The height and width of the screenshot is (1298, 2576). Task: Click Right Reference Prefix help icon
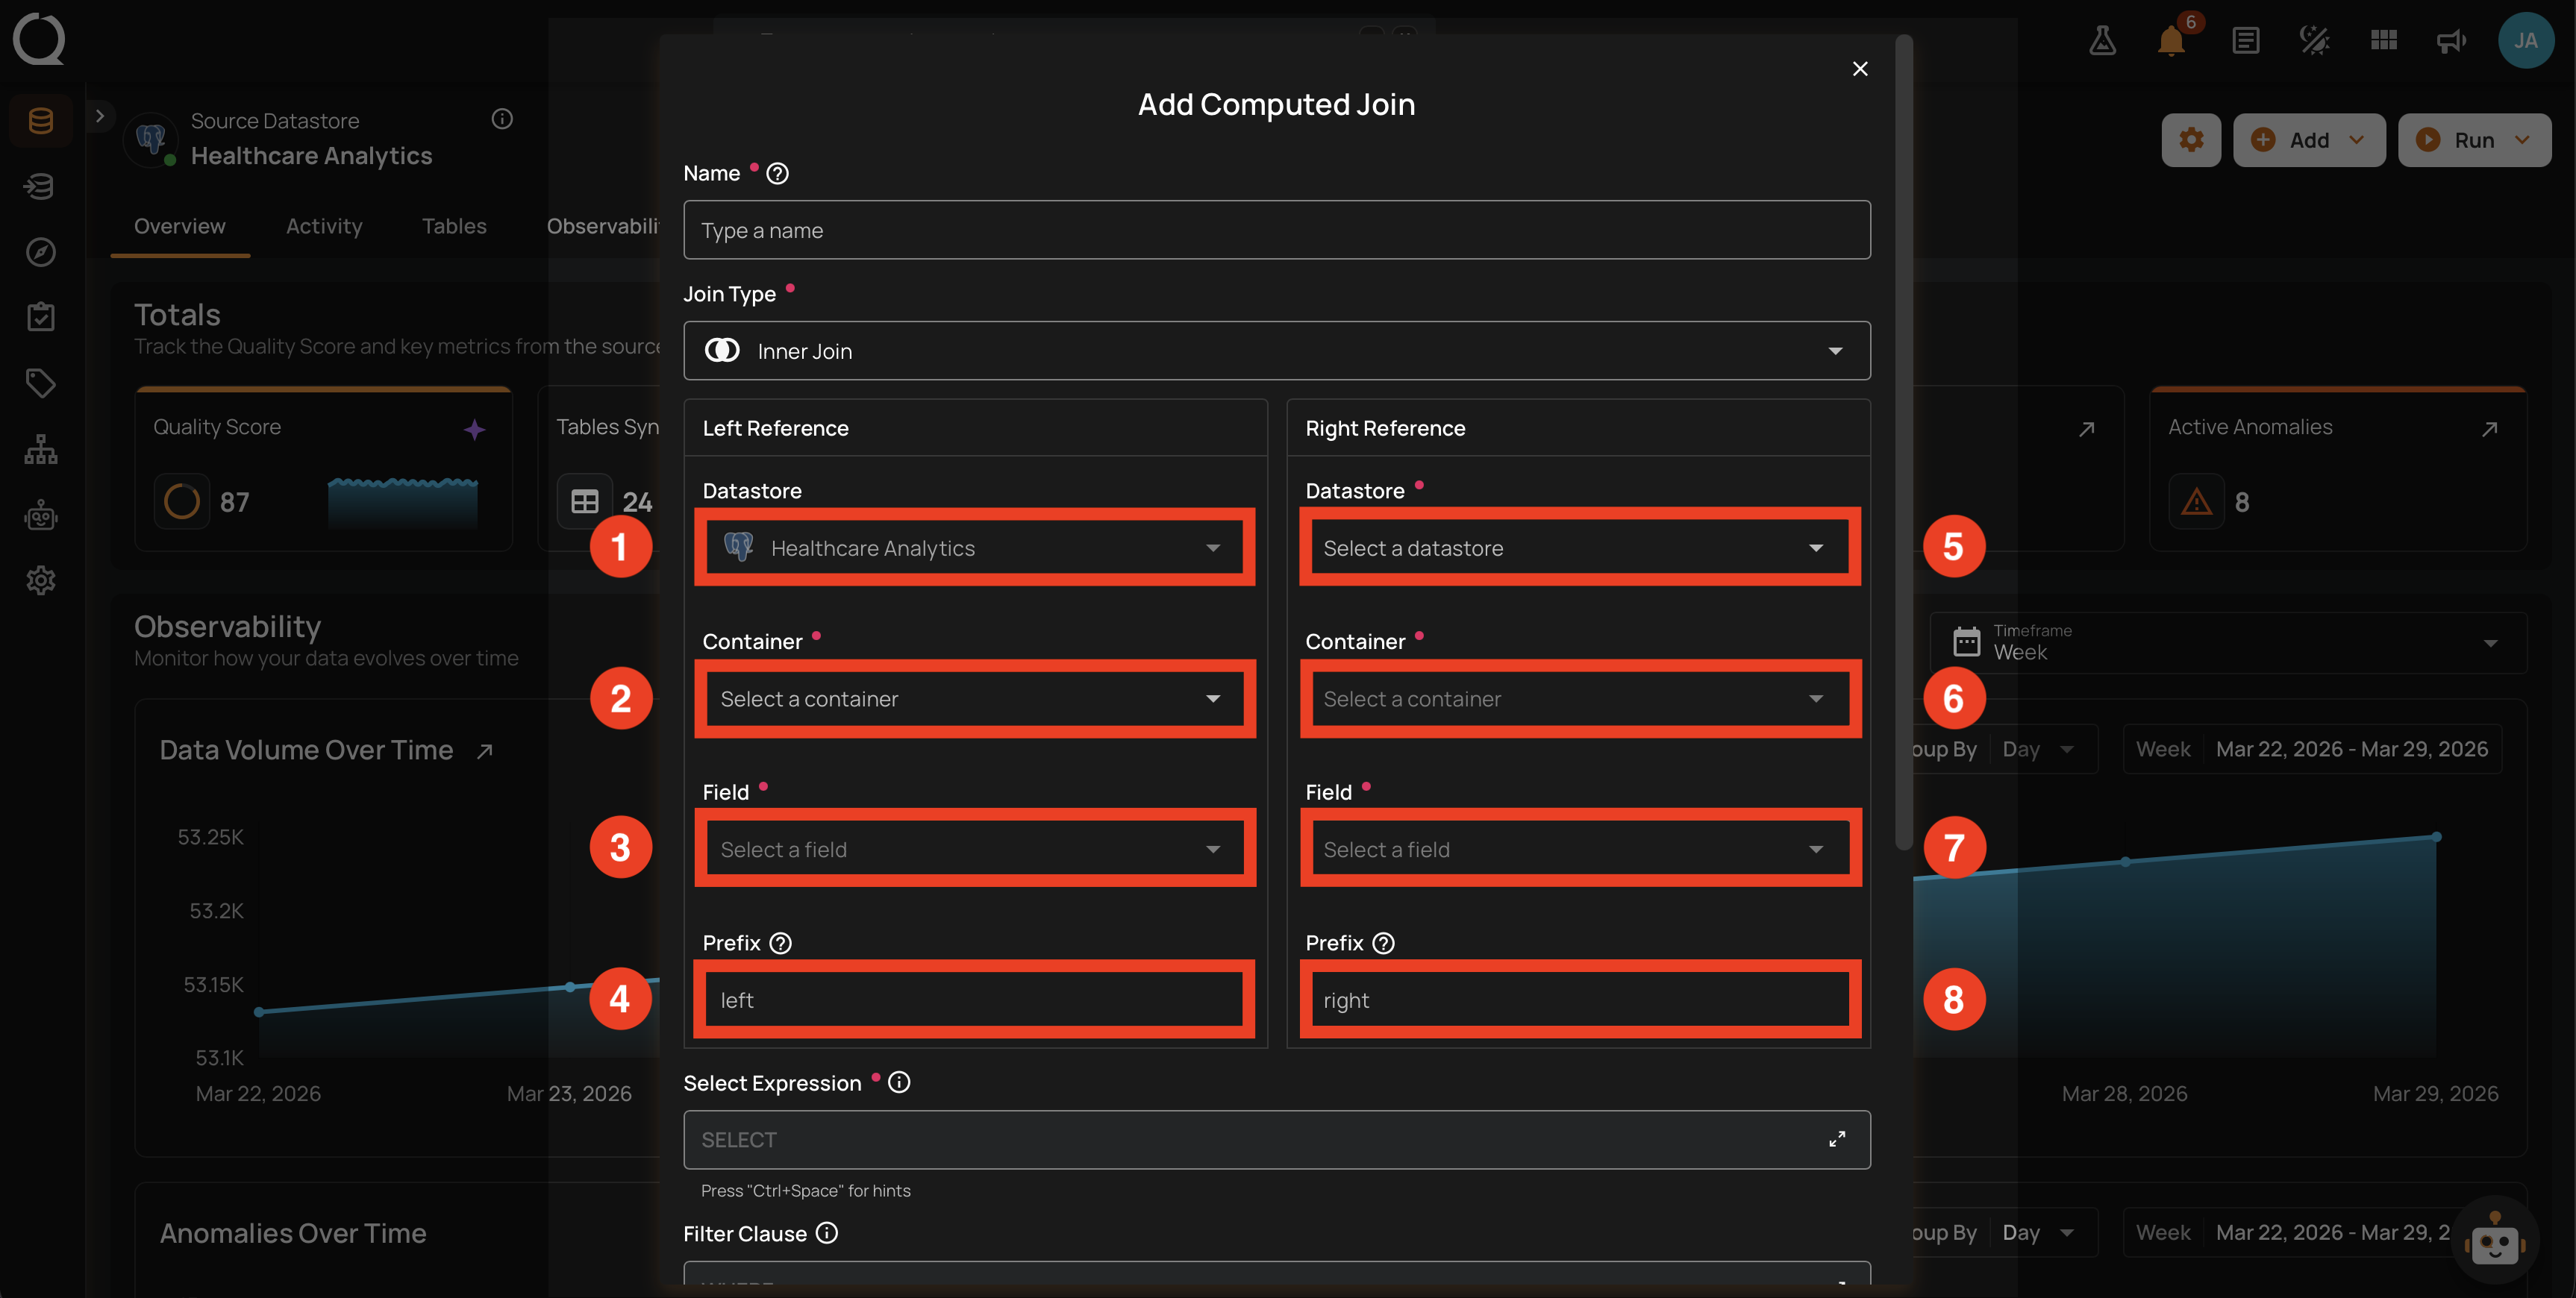click(1383, 943)
